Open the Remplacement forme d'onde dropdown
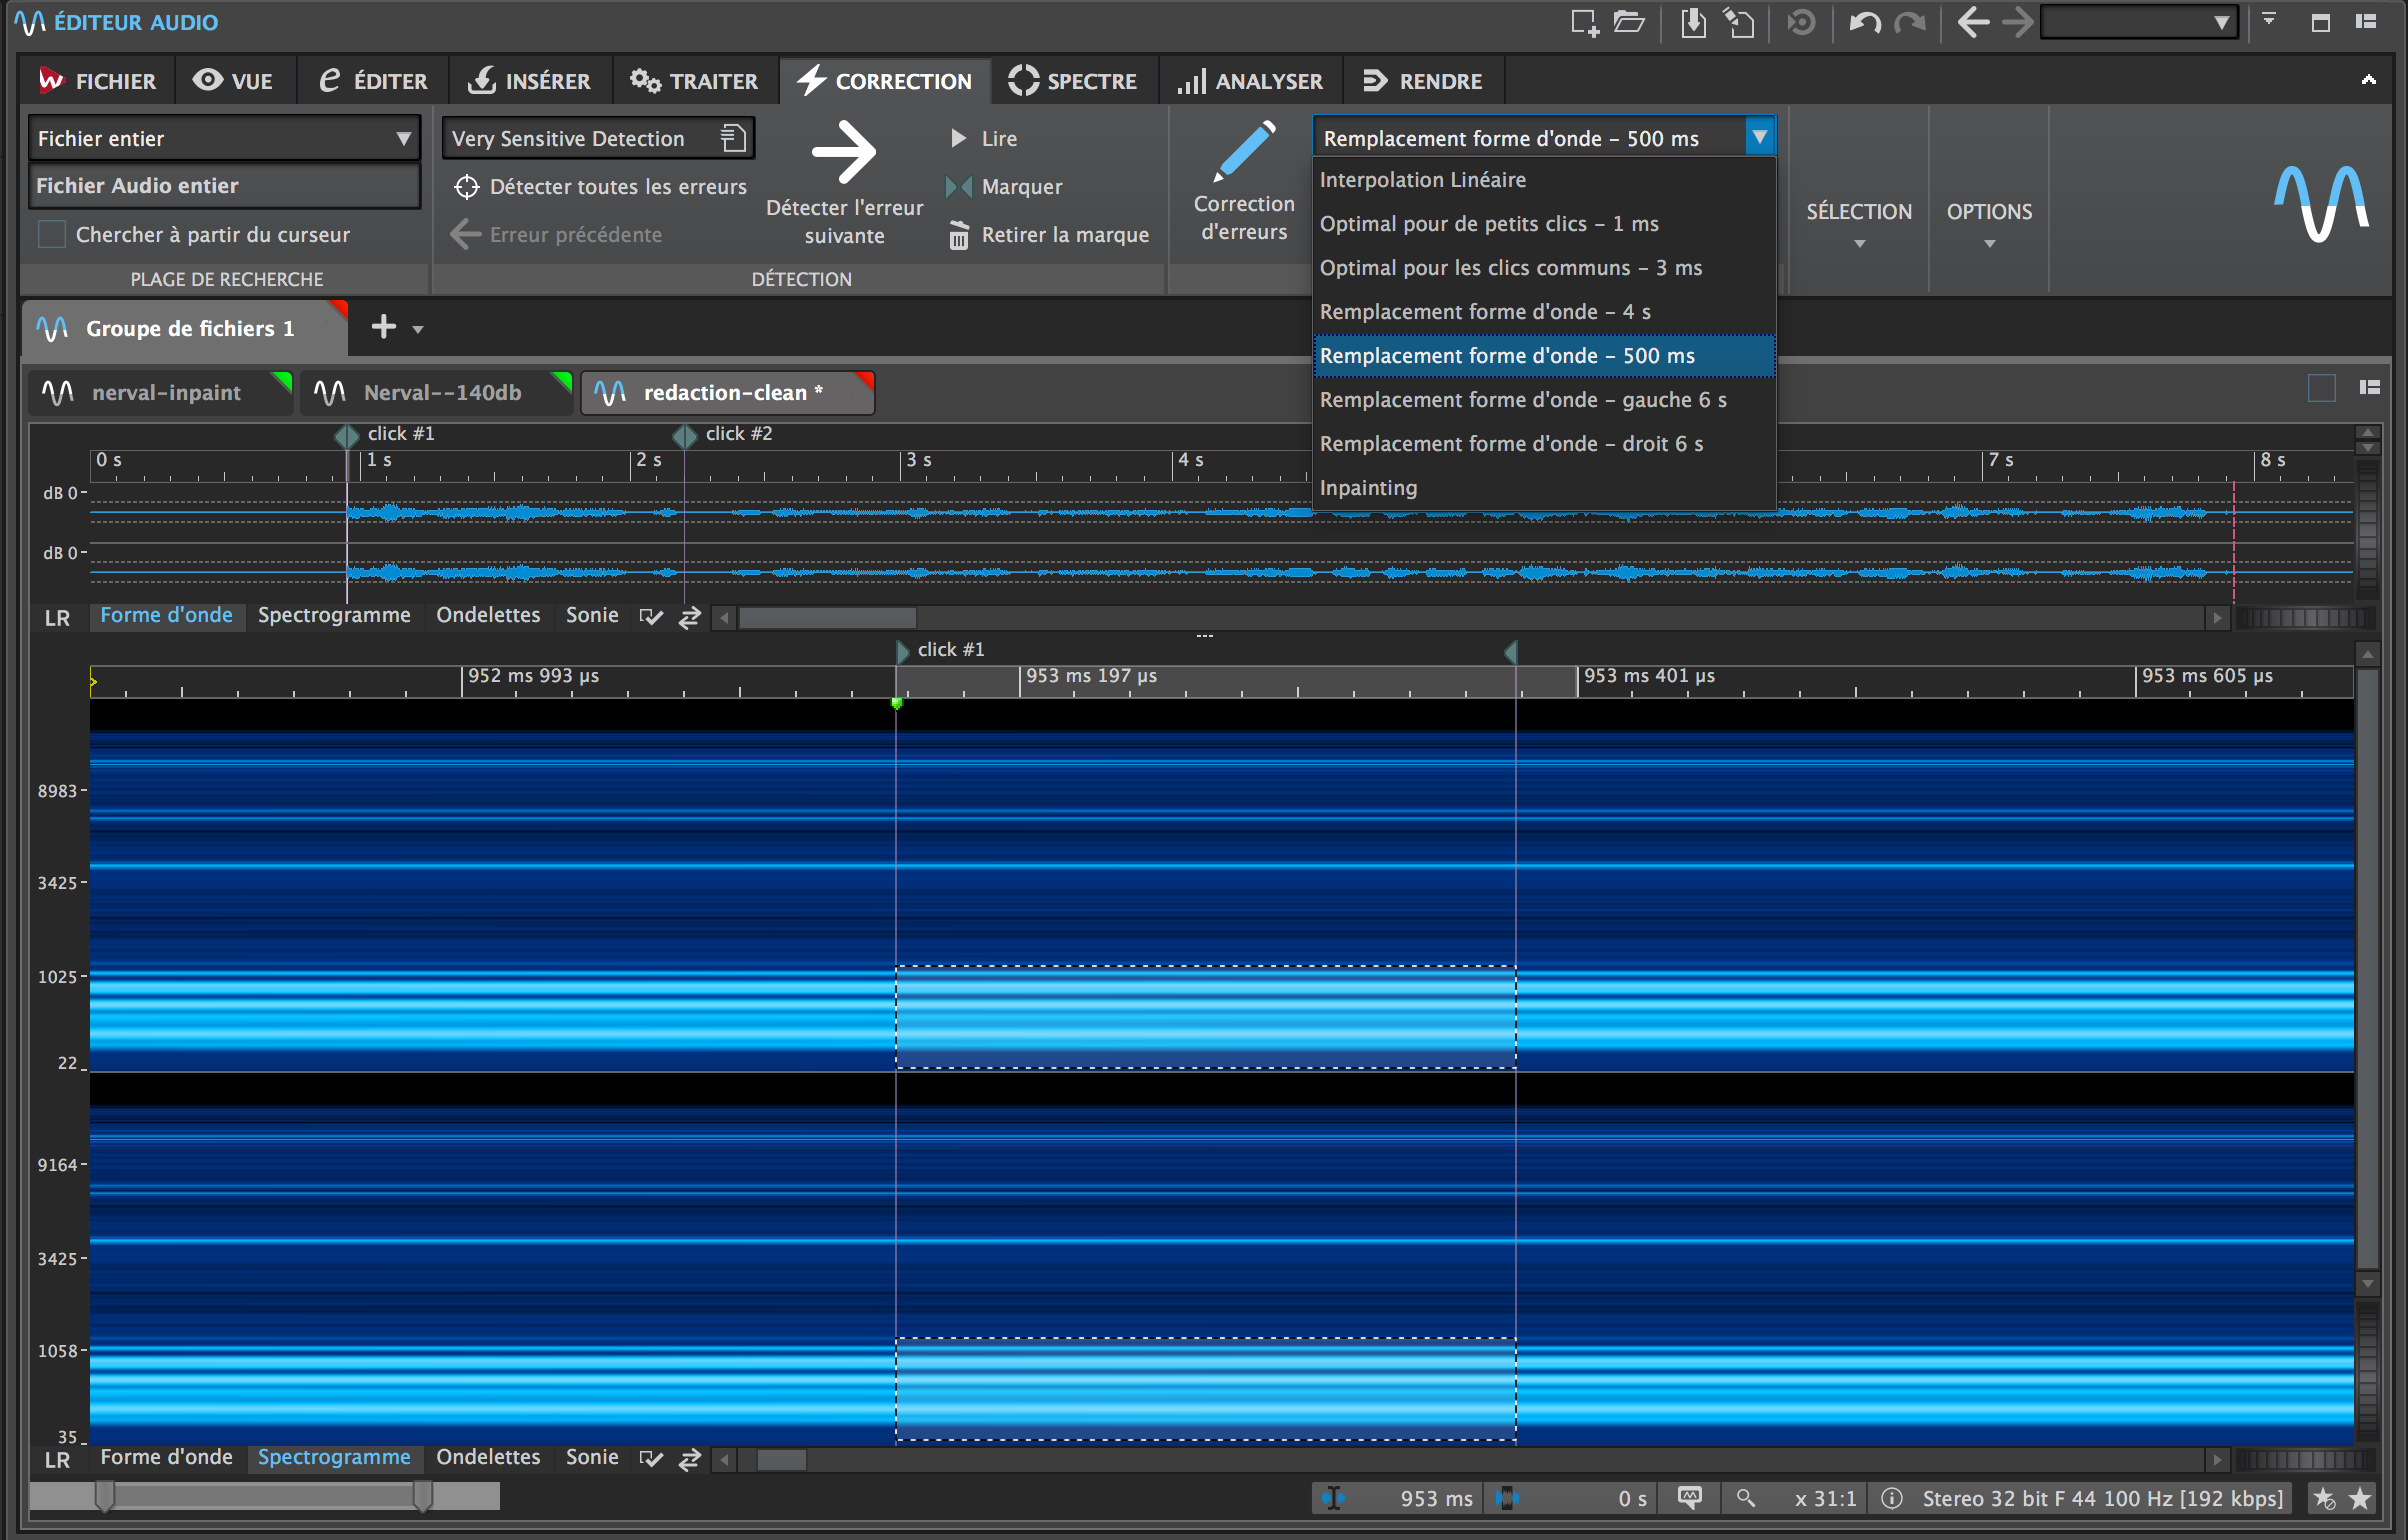2408x1540 pixels. pos(1761,137)
